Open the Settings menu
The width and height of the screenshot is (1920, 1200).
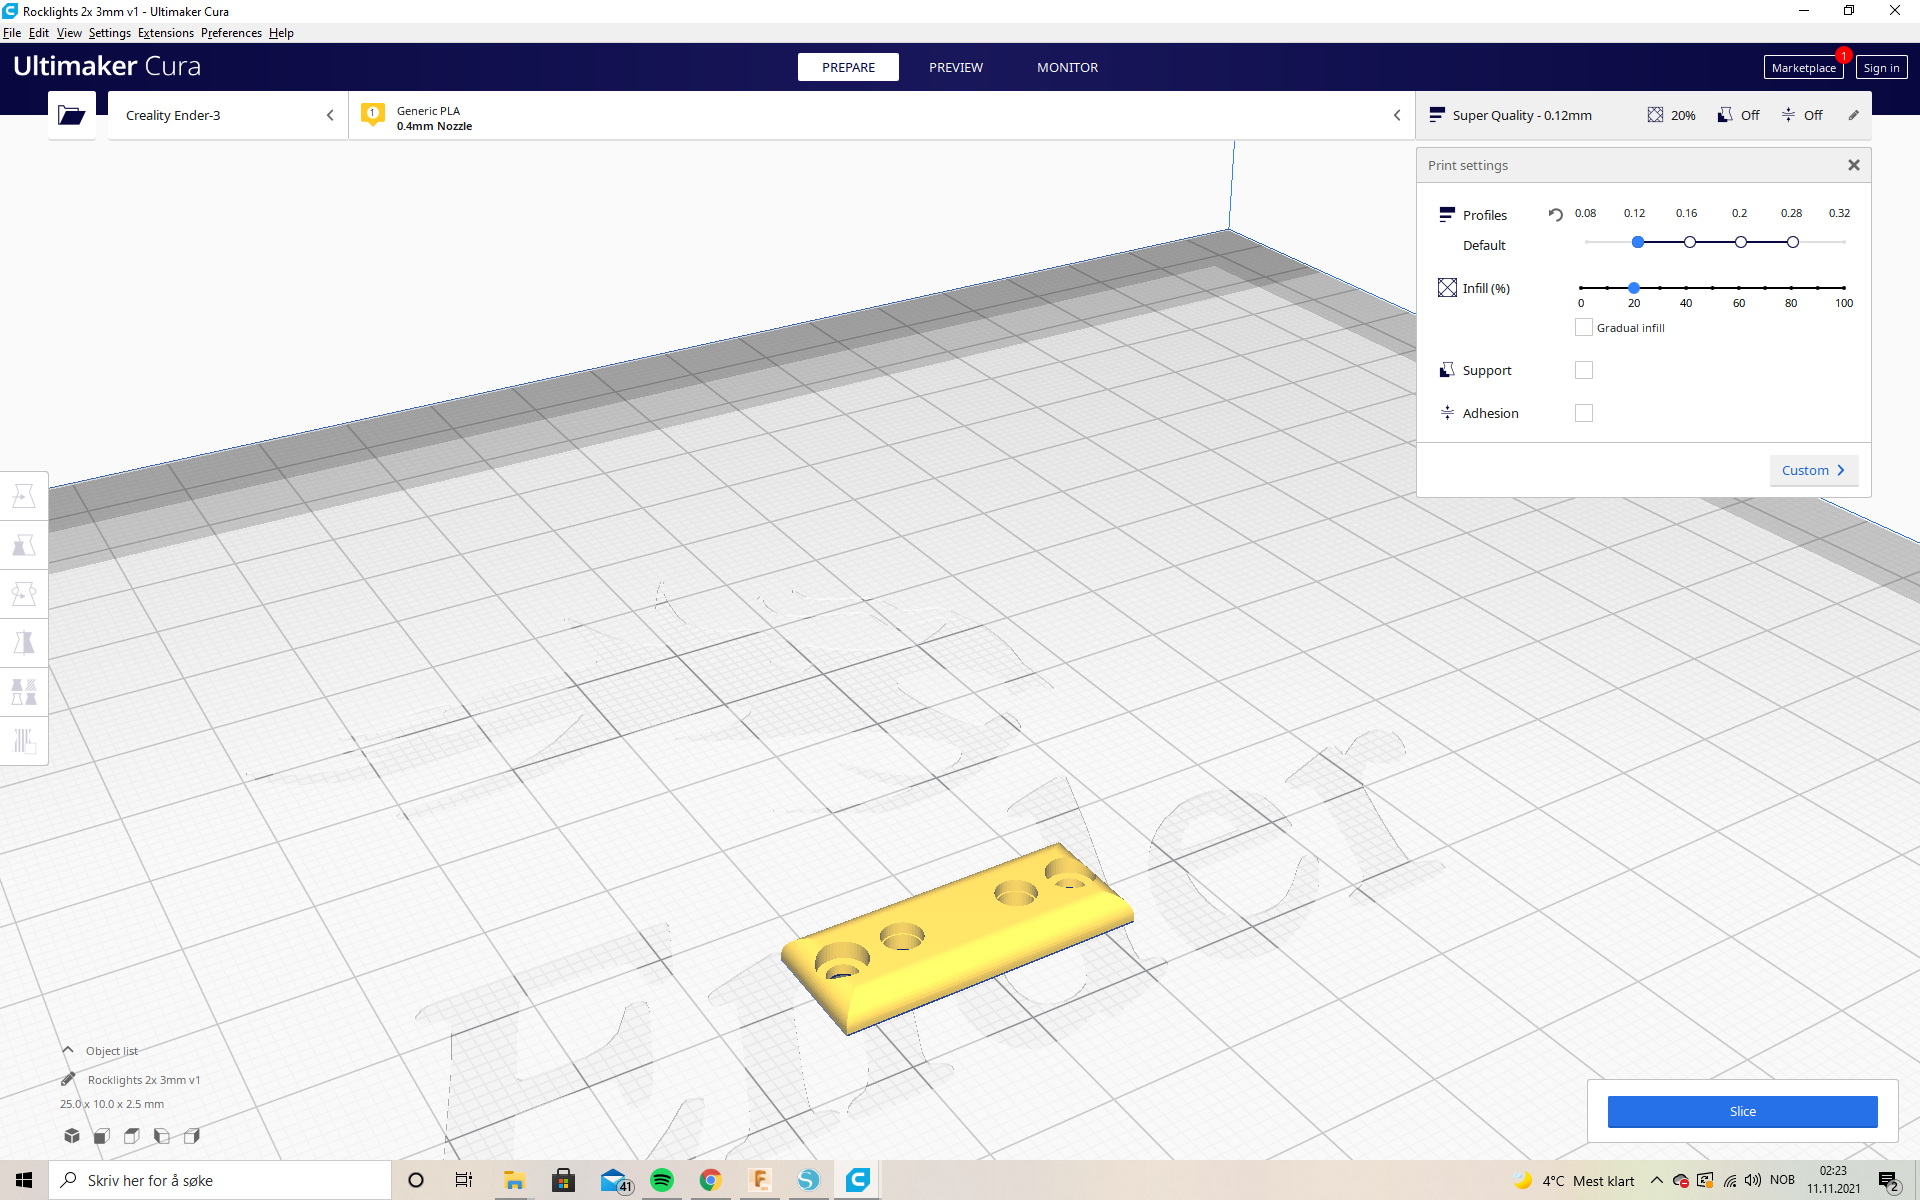click(110, 33)
